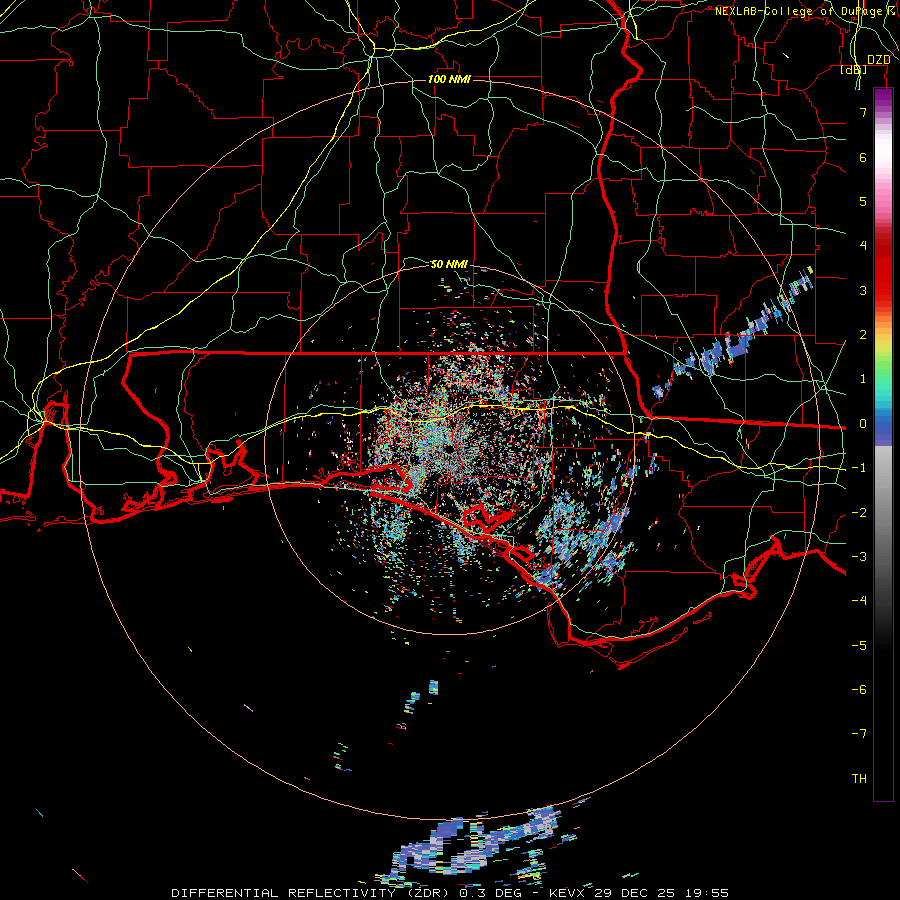
Task: Click the -1 value on the scale
Action: point(859,468)
